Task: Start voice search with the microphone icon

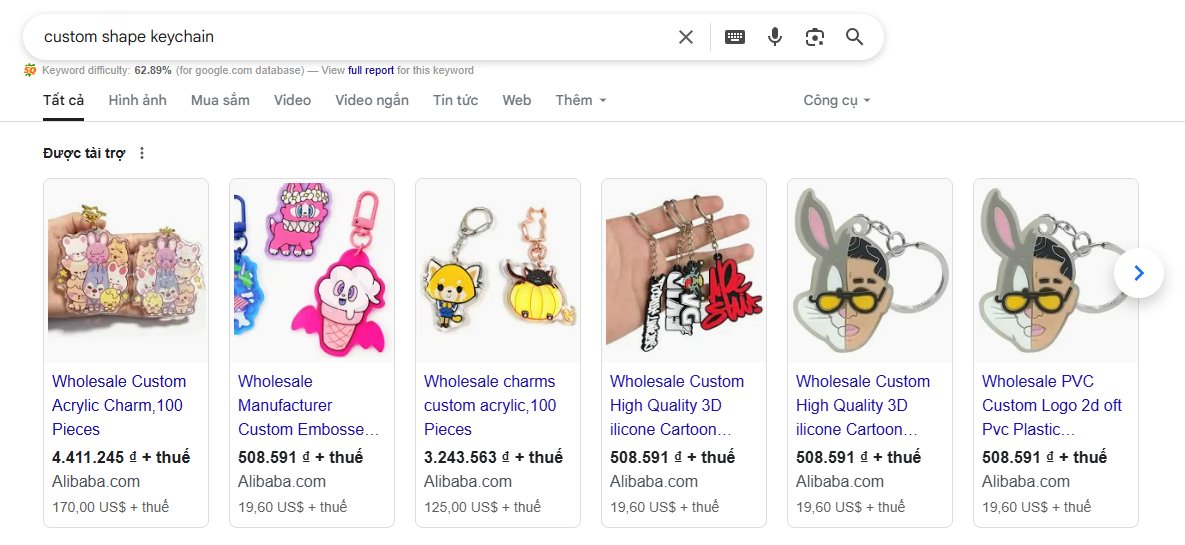Action: pyautogui.click(x=775, y=37)
